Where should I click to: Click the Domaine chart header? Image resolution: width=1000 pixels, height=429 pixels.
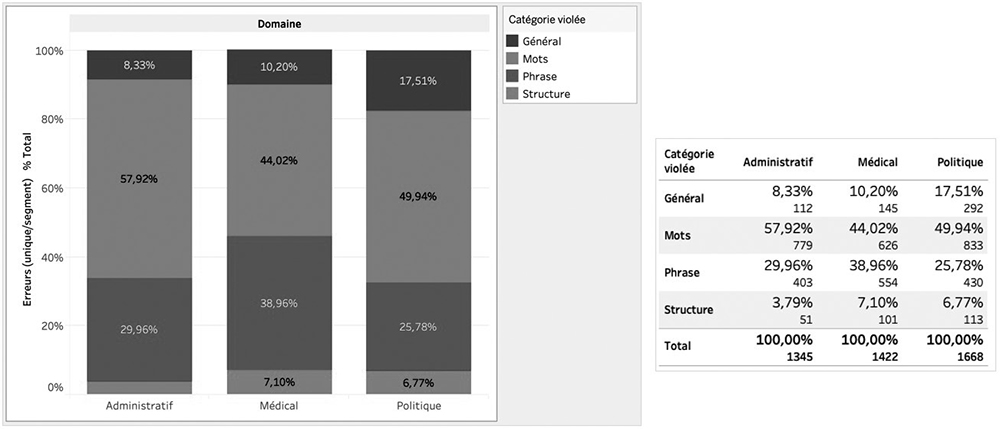point(279,24)
